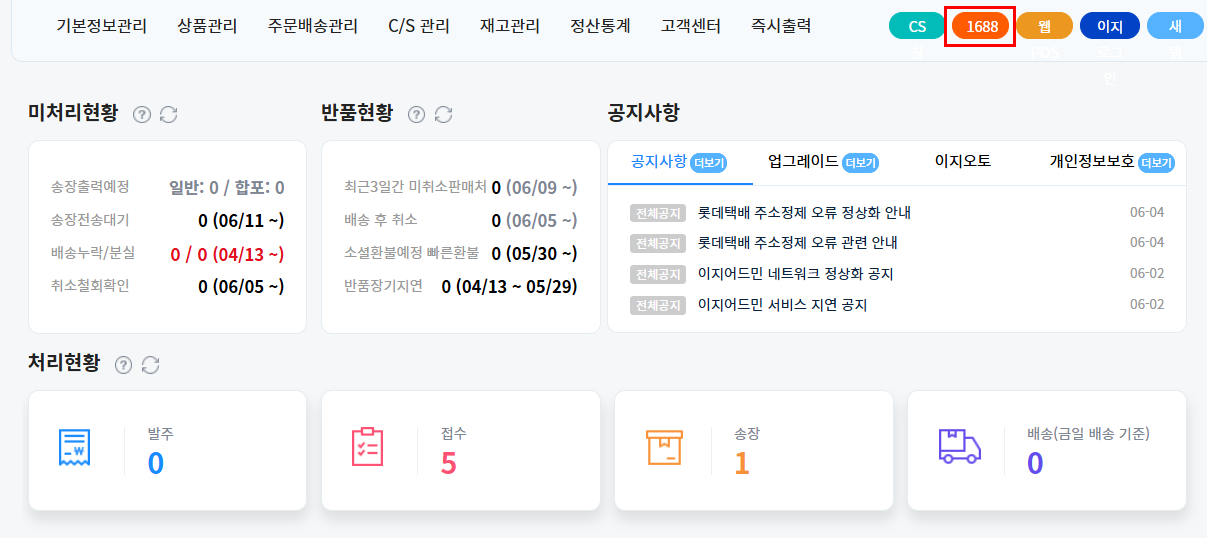Viewport: 1207px width, 538px height.
Task: Click 더보기 badge beside 개인정보보호
Action: (x=1157, y=162)
